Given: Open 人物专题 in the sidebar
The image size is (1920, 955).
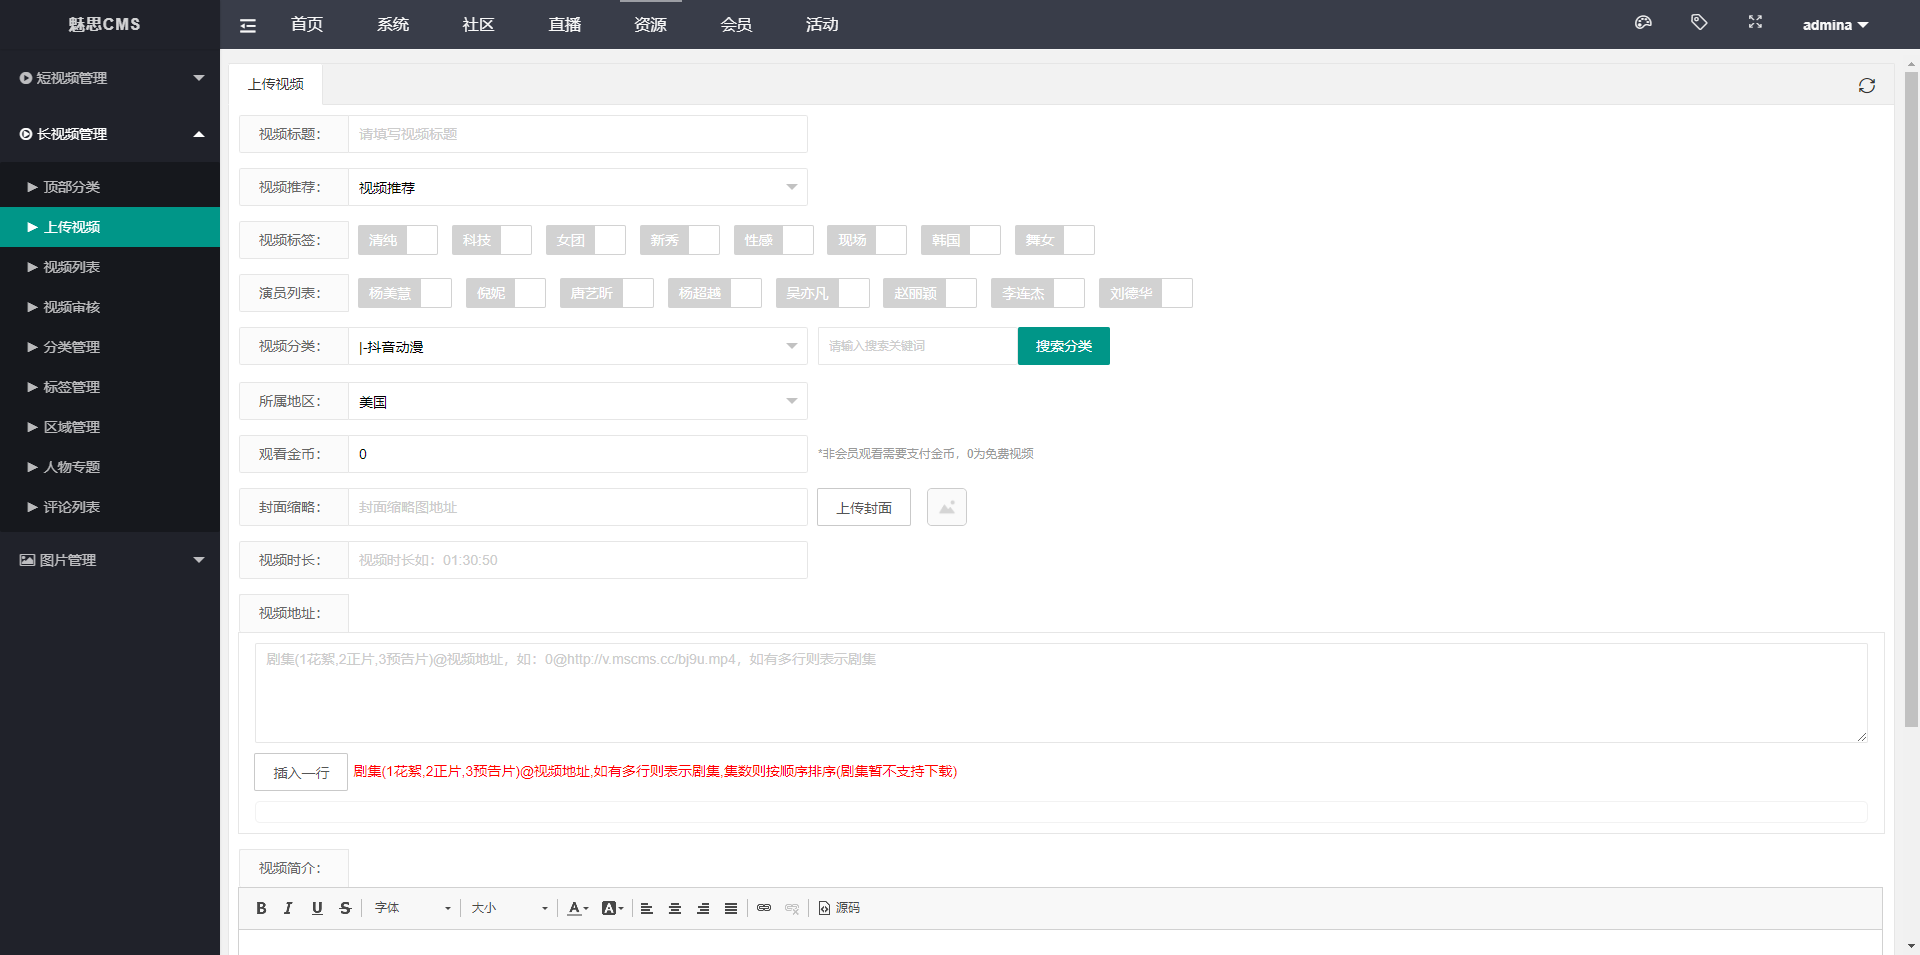Looking at the screenshot, I should tap(110, 467).
